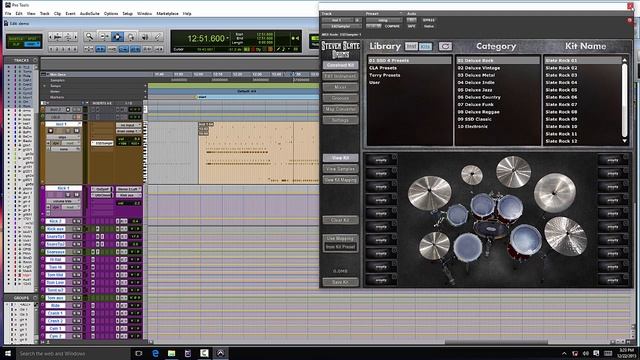Click the kick drum in the kit image
The width and height of the screenshot is (640, 360).
pyautogui.click(x=491, y=229)
